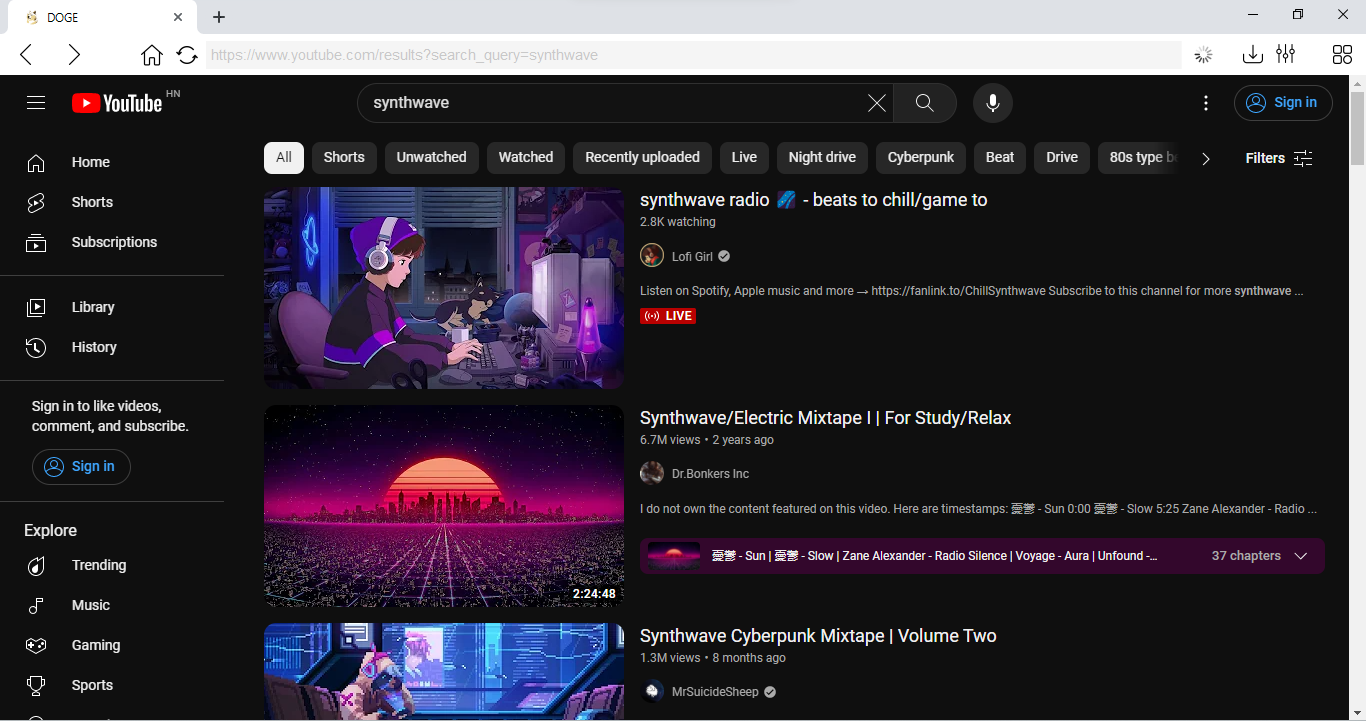Open the MrSuicideSheep channel avatar

point(652,691)
